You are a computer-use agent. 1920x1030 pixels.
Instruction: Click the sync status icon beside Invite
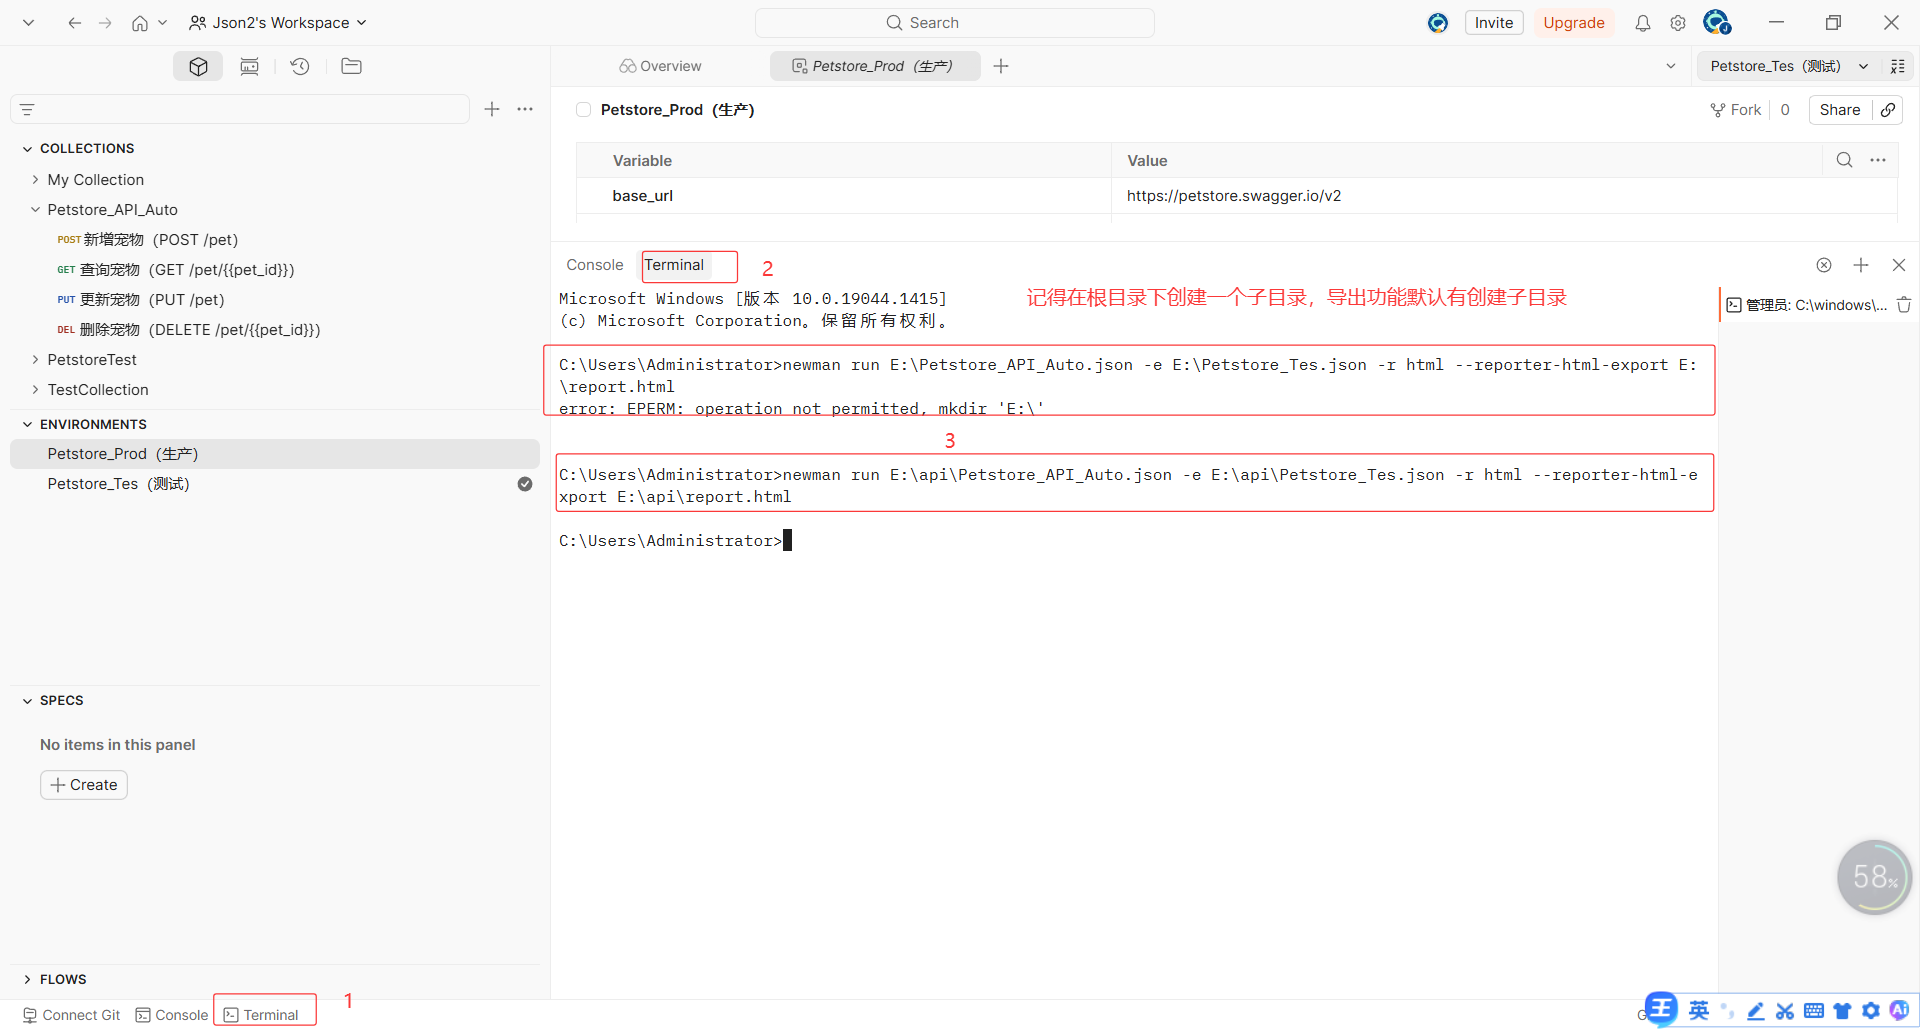click(x=1438, y=23)
